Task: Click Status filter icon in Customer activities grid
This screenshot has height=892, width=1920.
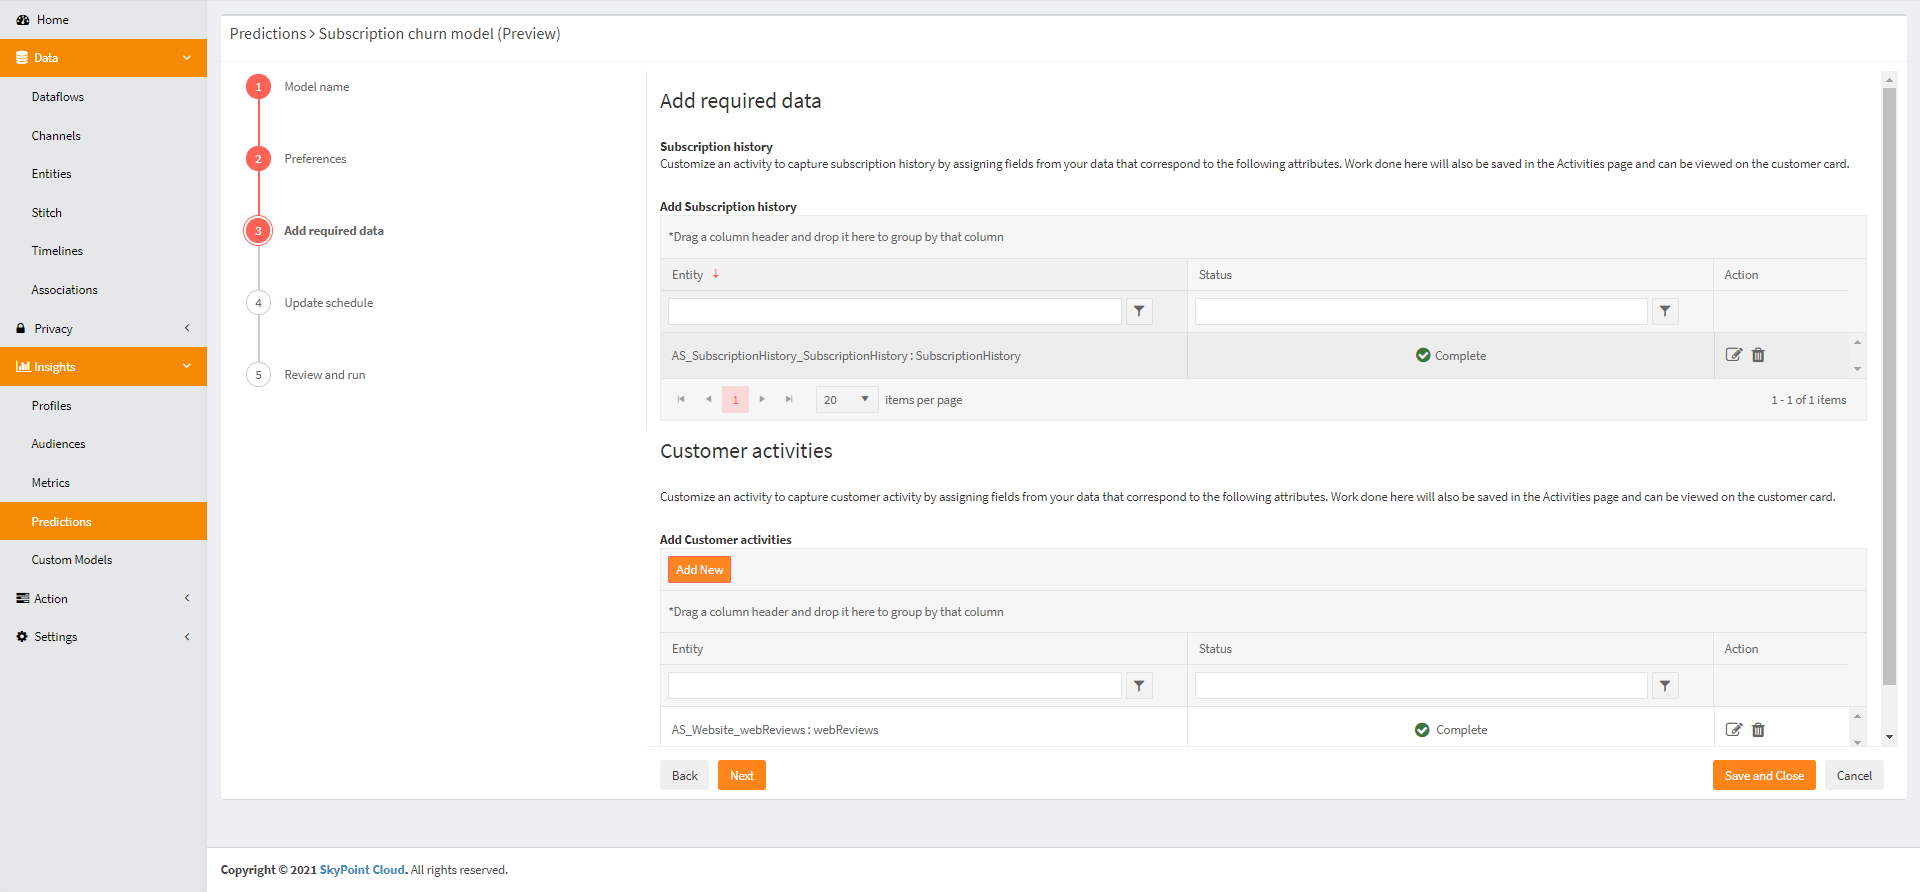Action: pyautogui.click(x=1665, y=686)
